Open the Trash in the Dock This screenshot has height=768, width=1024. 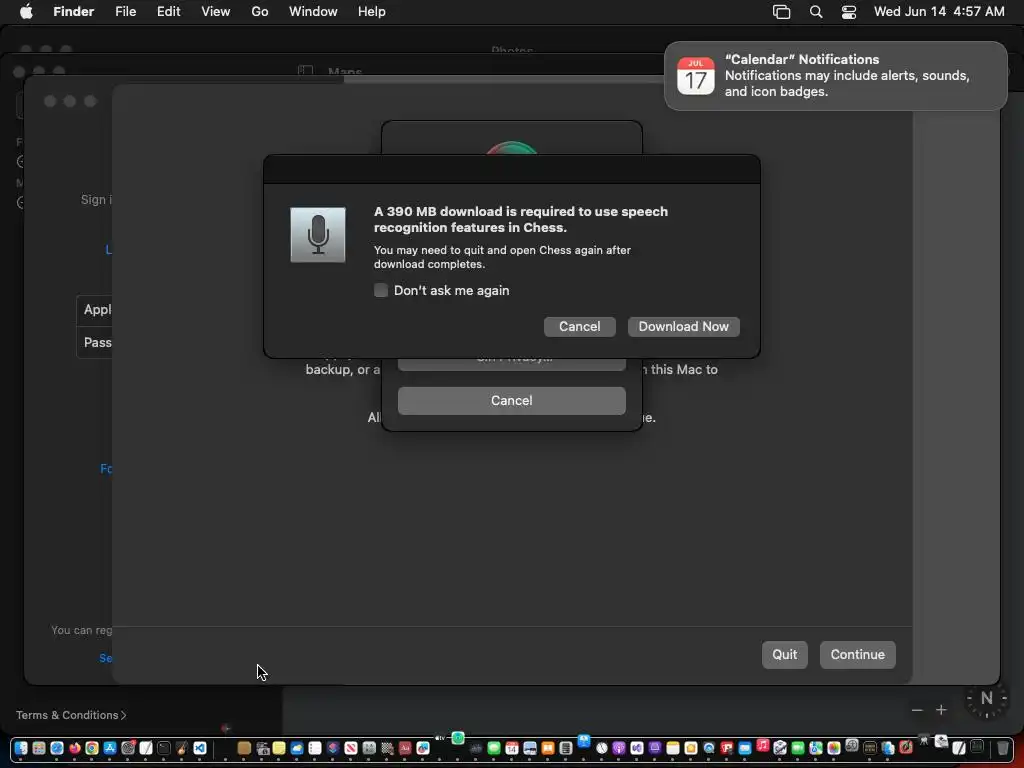(x=1002, y=748)
